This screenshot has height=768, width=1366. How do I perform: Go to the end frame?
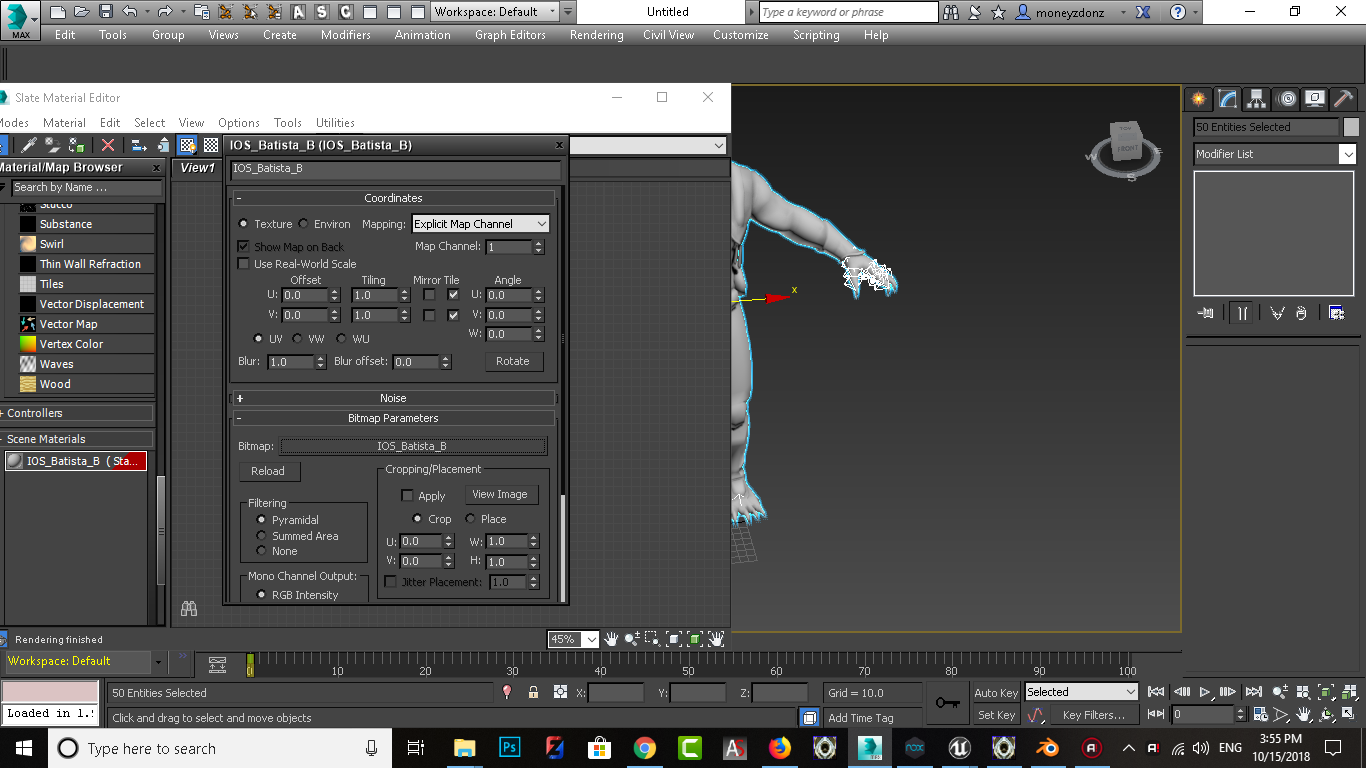(x=1254, y=692)
